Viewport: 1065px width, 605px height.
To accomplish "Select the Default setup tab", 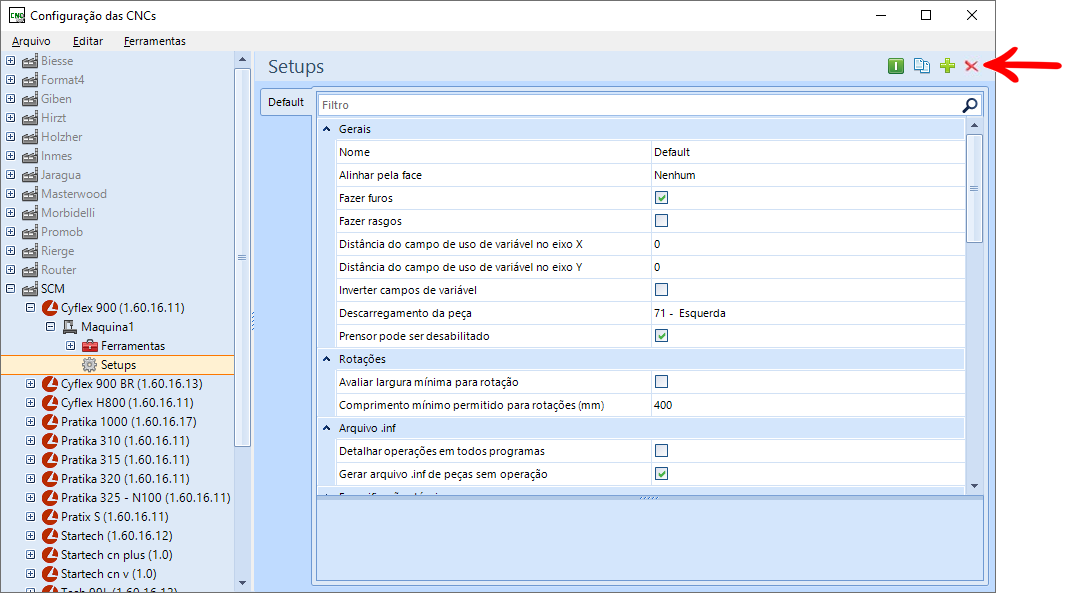I will click(x=286, y=103).
